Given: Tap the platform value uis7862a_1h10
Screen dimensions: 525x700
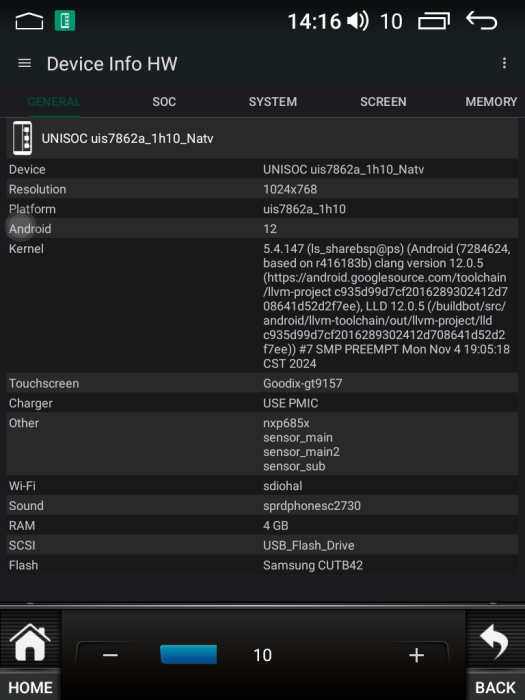Looking at the screenshot, I should pyautogui.click(x=304, y=209).
